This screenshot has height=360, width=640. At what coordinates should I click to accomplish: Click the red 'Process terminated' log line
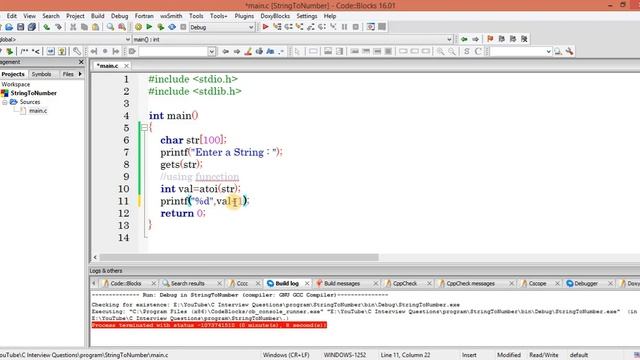click(209, 325)
